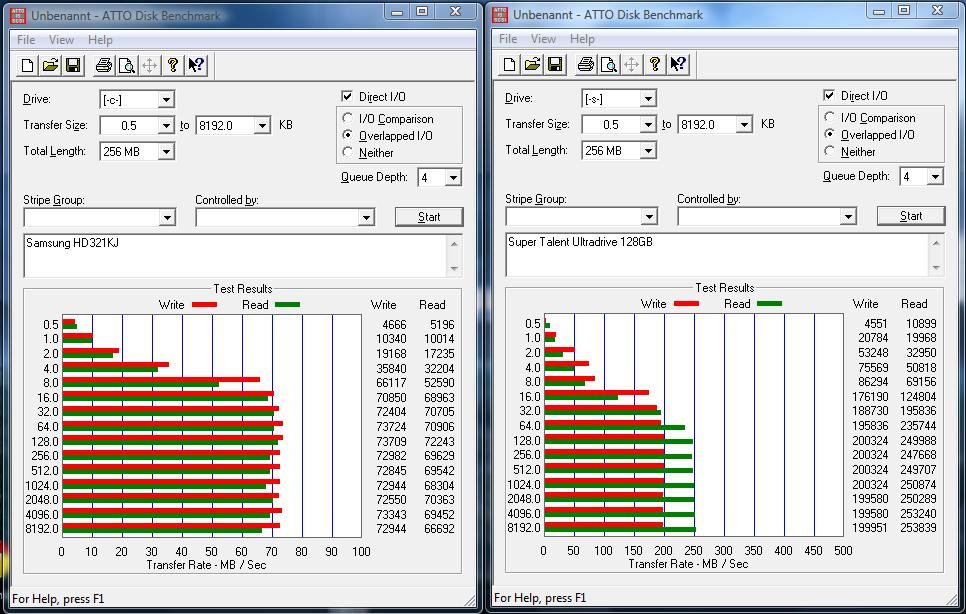Open Controlled by dropdown in right window

tap(848, 216)
